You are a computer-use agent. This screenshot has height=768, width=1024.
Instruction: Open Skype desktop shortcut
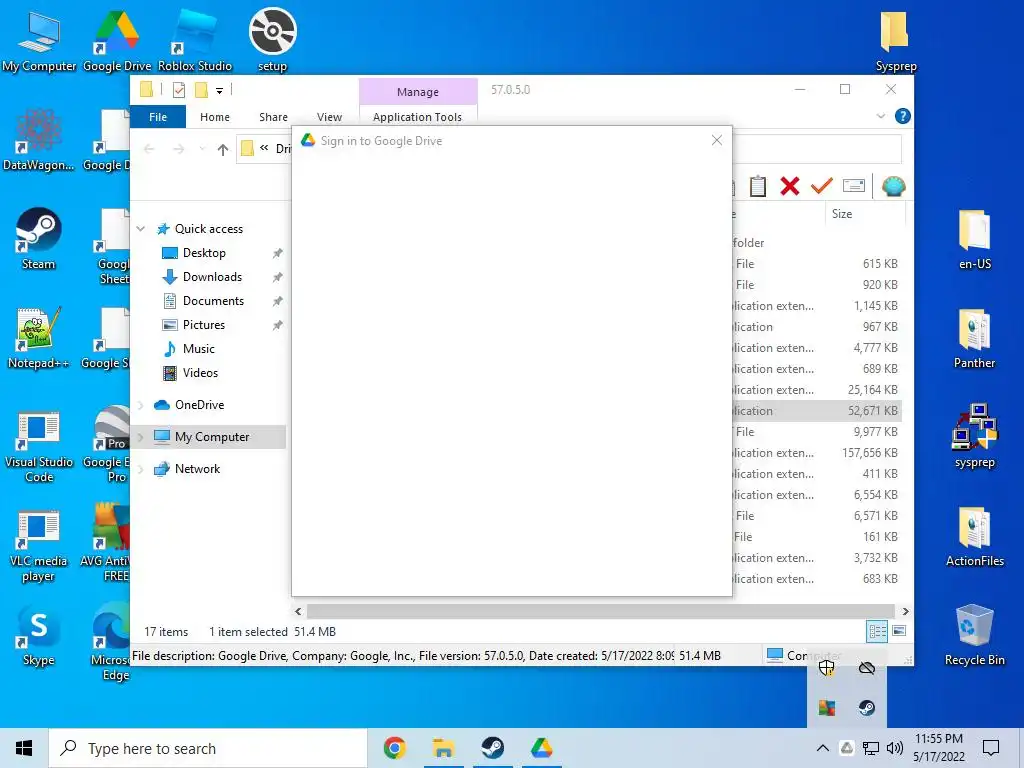39,635
